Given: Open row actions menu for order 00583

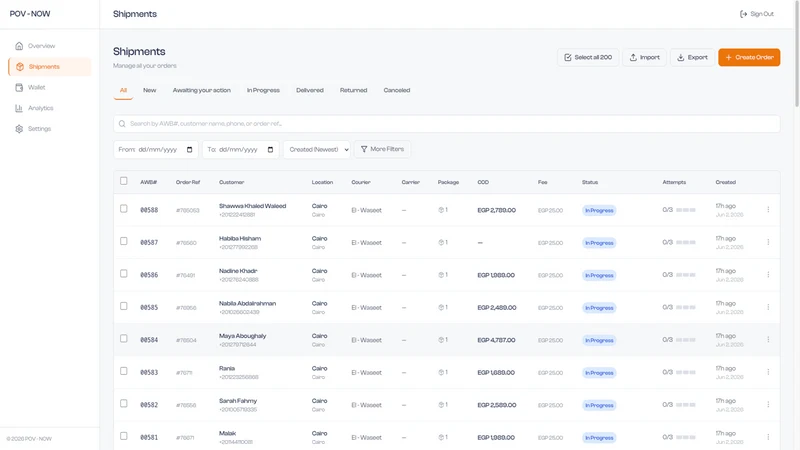Looking at the screenshot, I should (768, 372).
